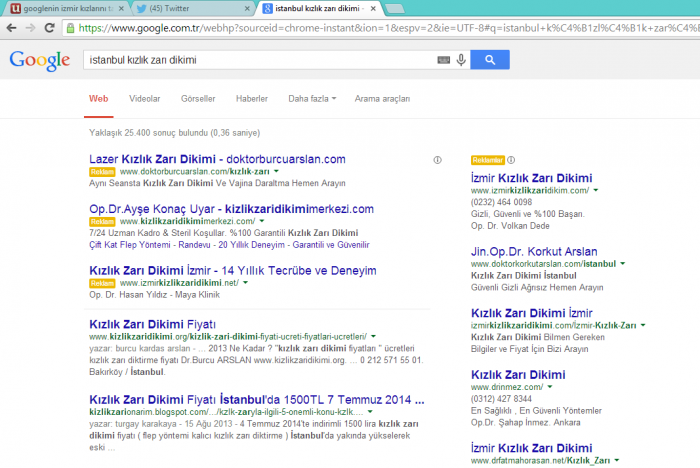700x468 pixels.
Task: Click Çift Kat Flep Yöntemi sitelink
Action: point(129,245)
